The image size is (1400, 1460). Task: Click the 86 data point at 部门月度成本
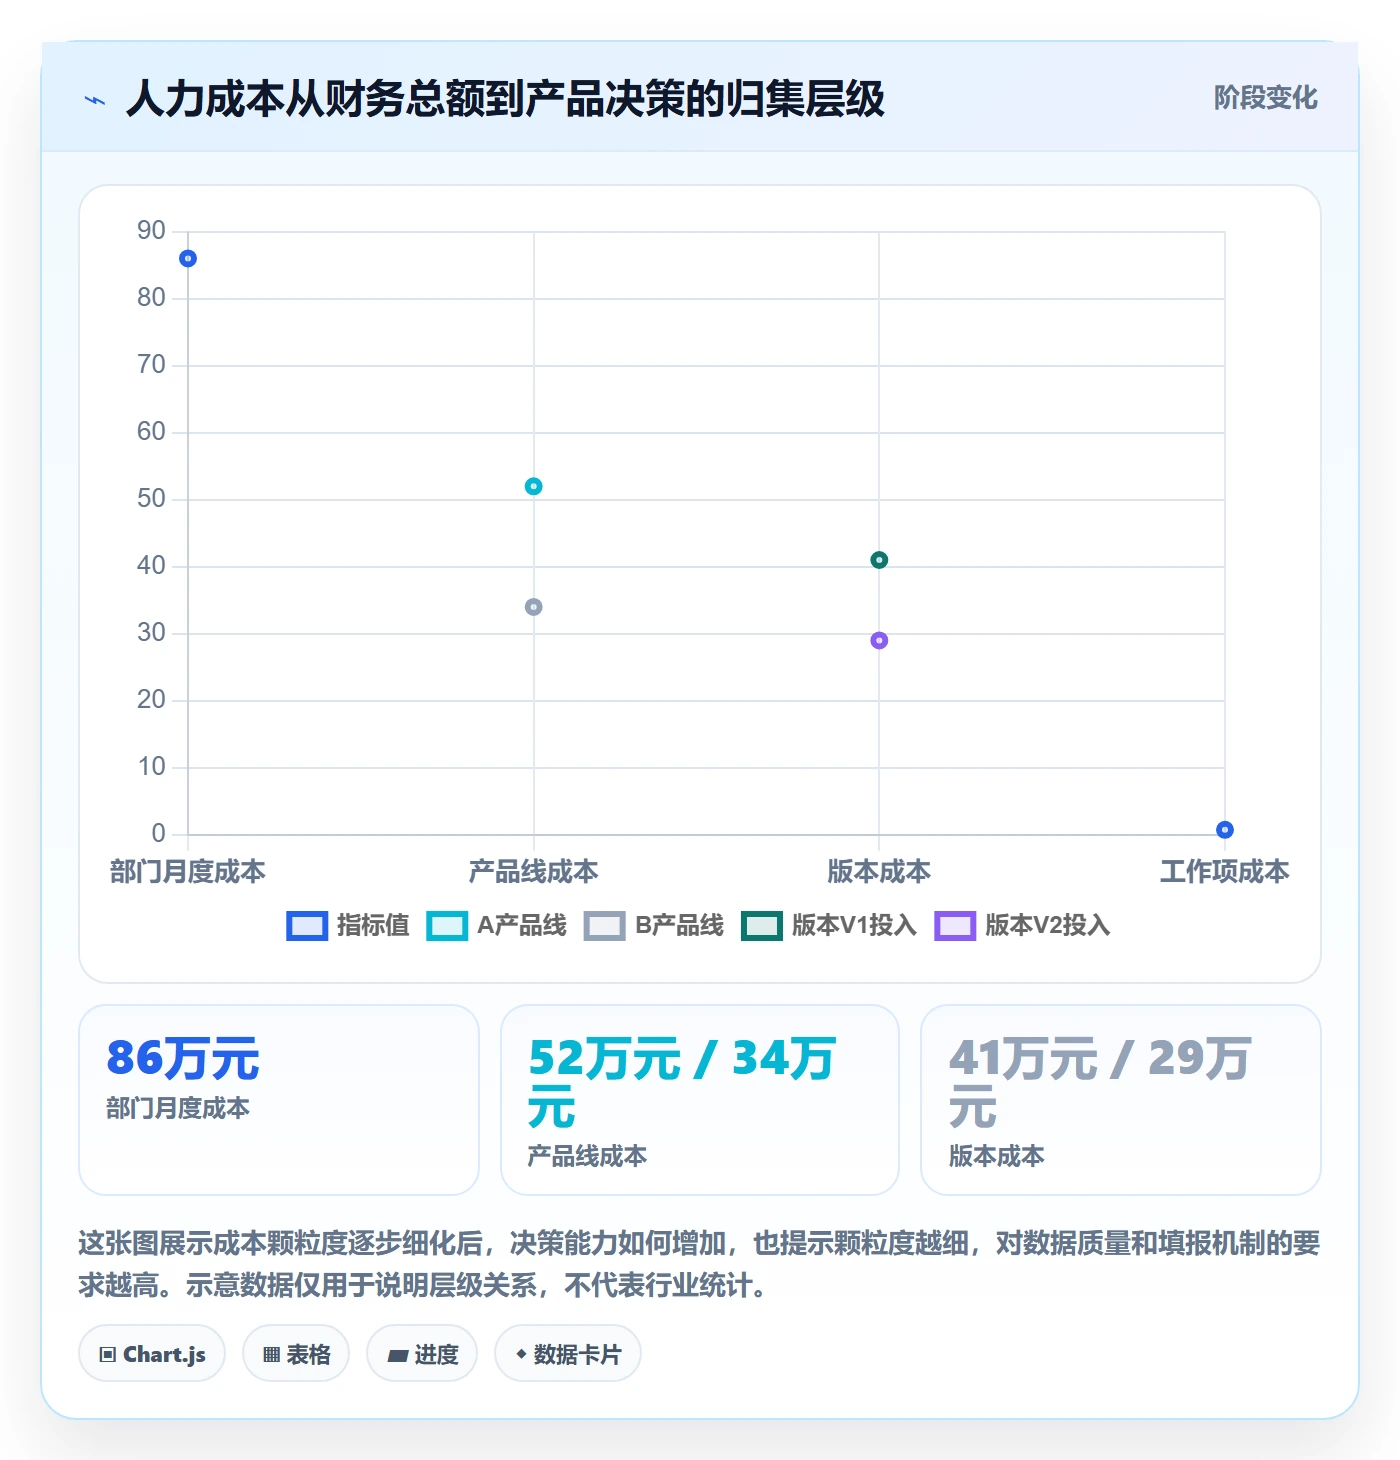click(x=188, y=259)
